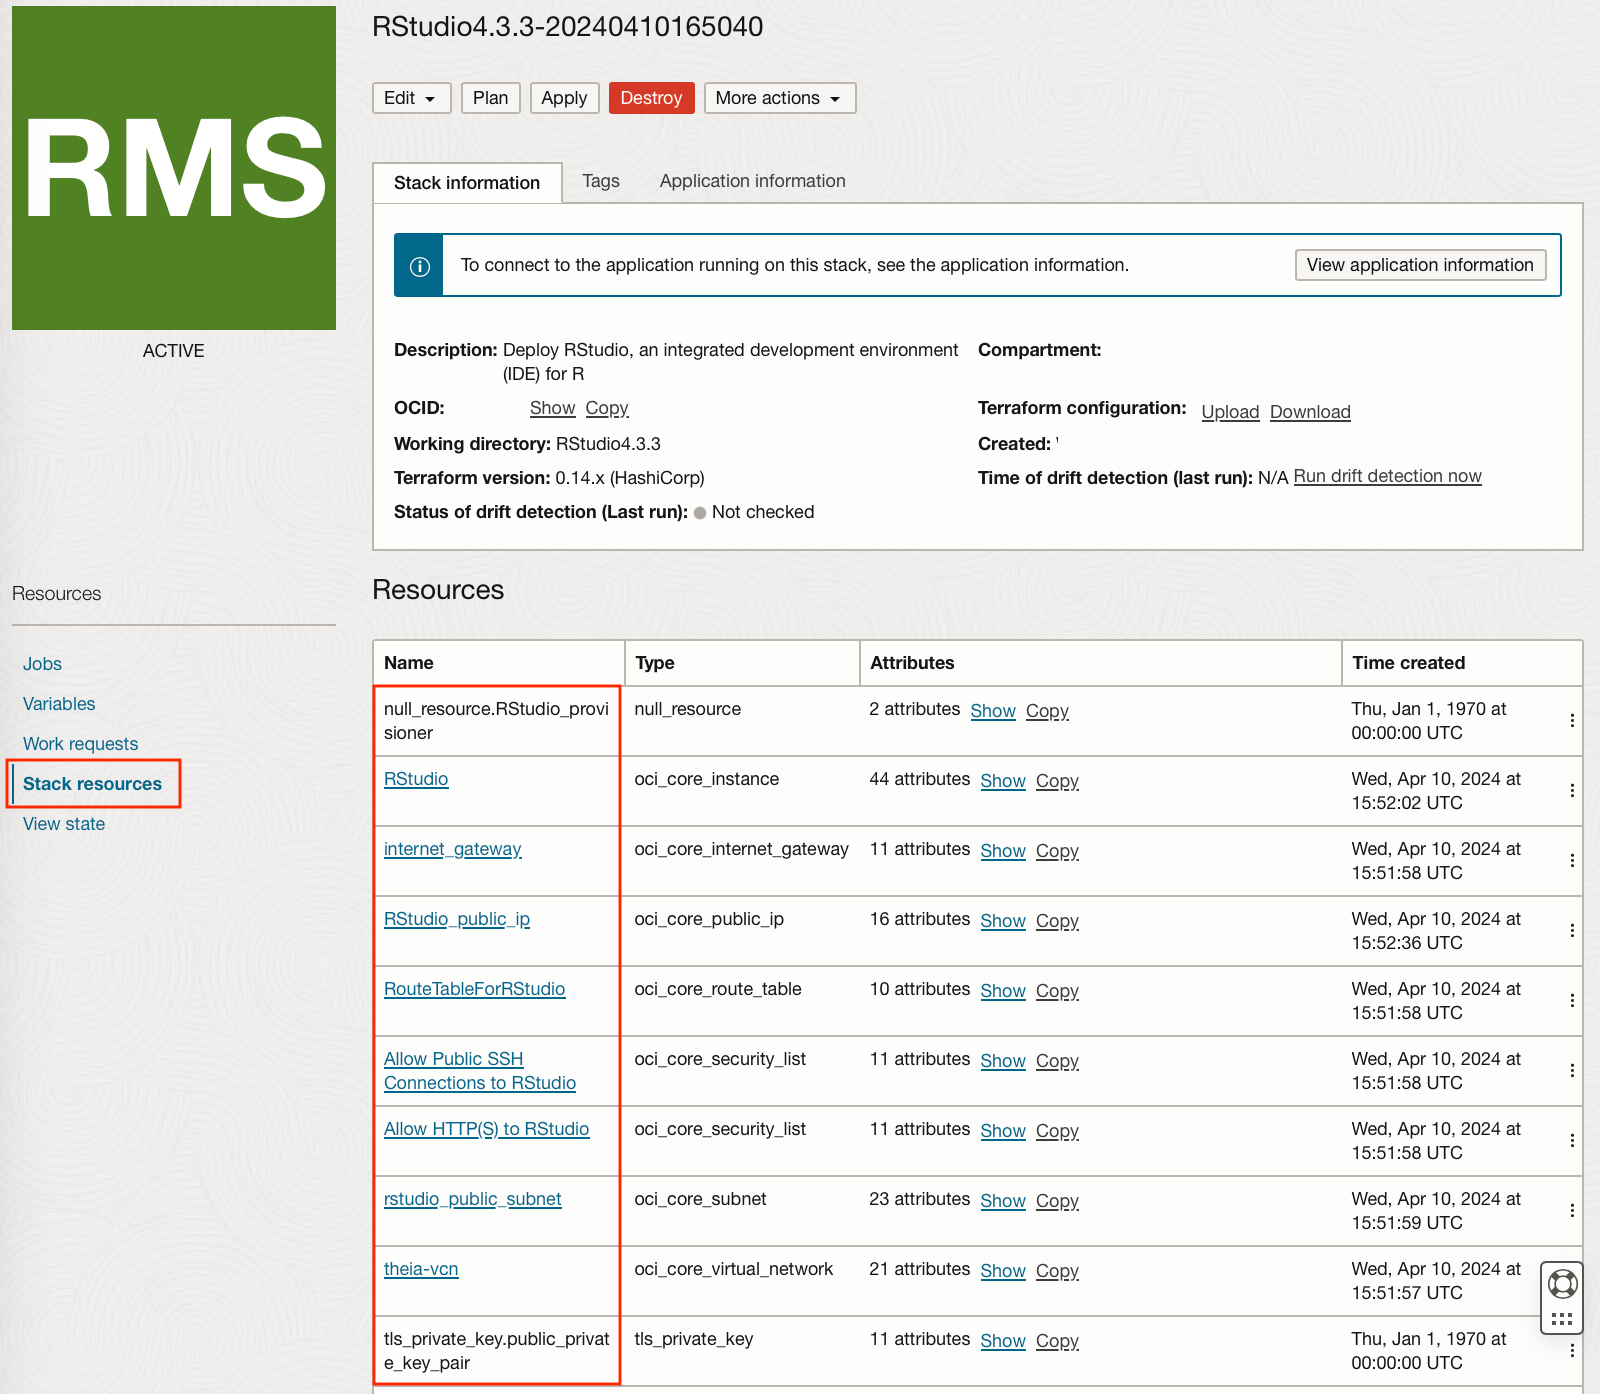
Task: Open actions menu for RStudio_public_ip row
Action: coord(1572,931)
